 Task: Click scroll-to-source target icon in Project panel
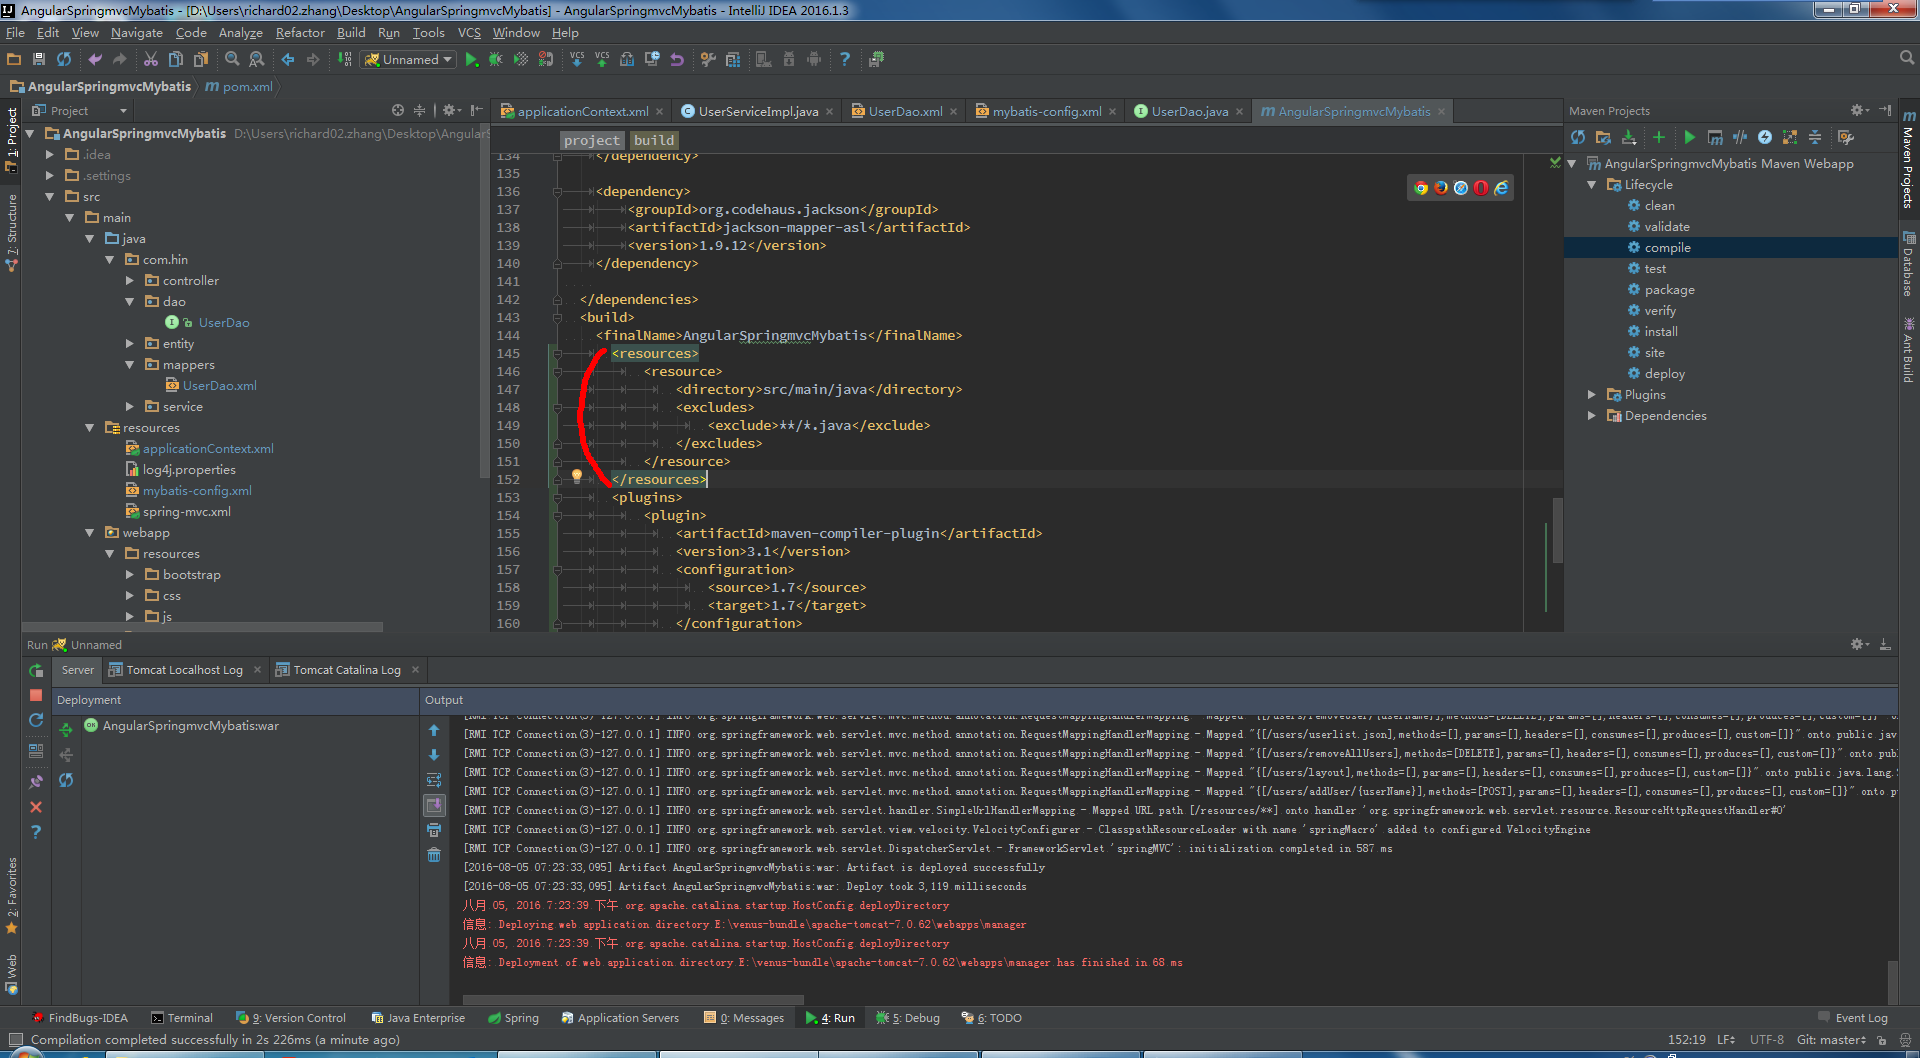[398, 110]
